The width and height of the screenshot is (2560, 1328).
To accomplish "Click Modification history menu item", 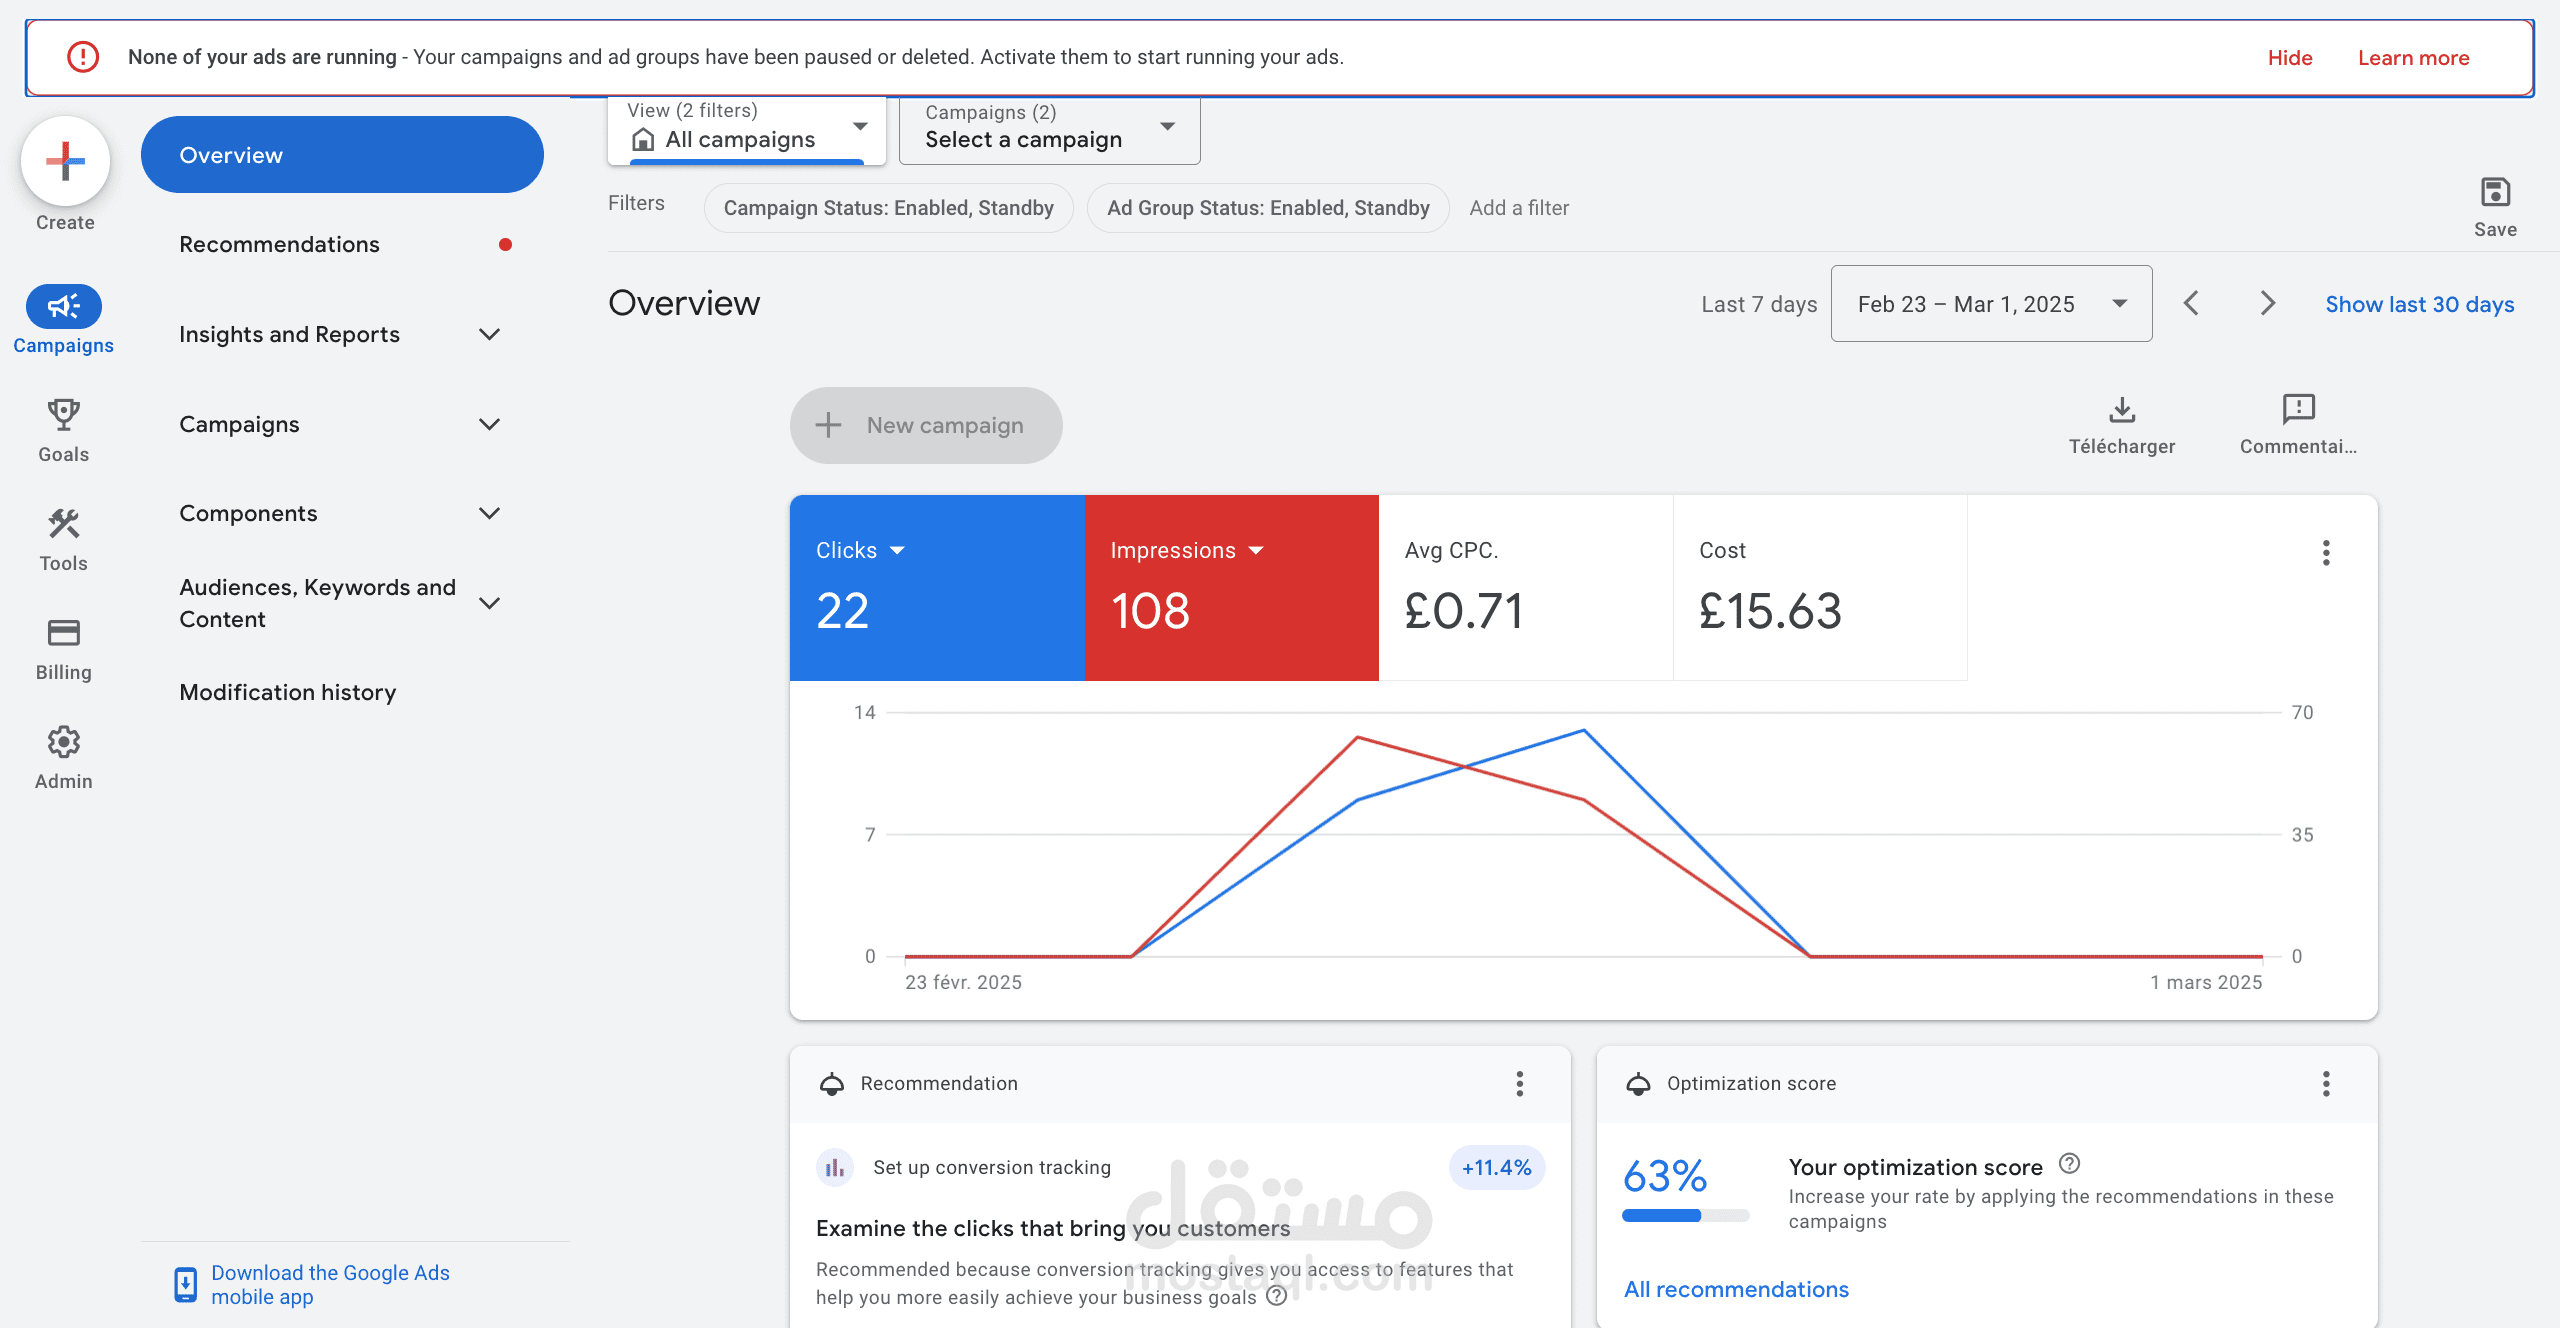I will click(288, 691).
